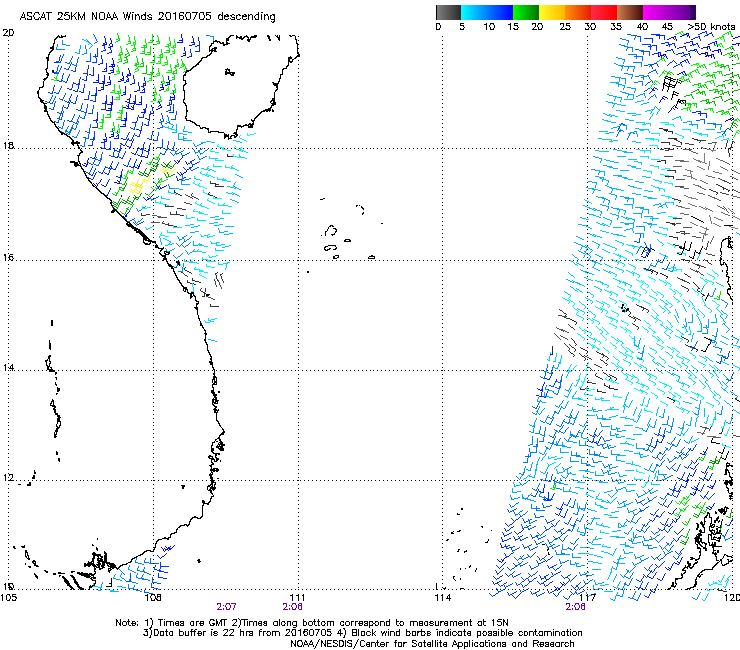Select the red 30–35 knots legend segment
This screenshot has width=740, height=650.
(604, 12)
